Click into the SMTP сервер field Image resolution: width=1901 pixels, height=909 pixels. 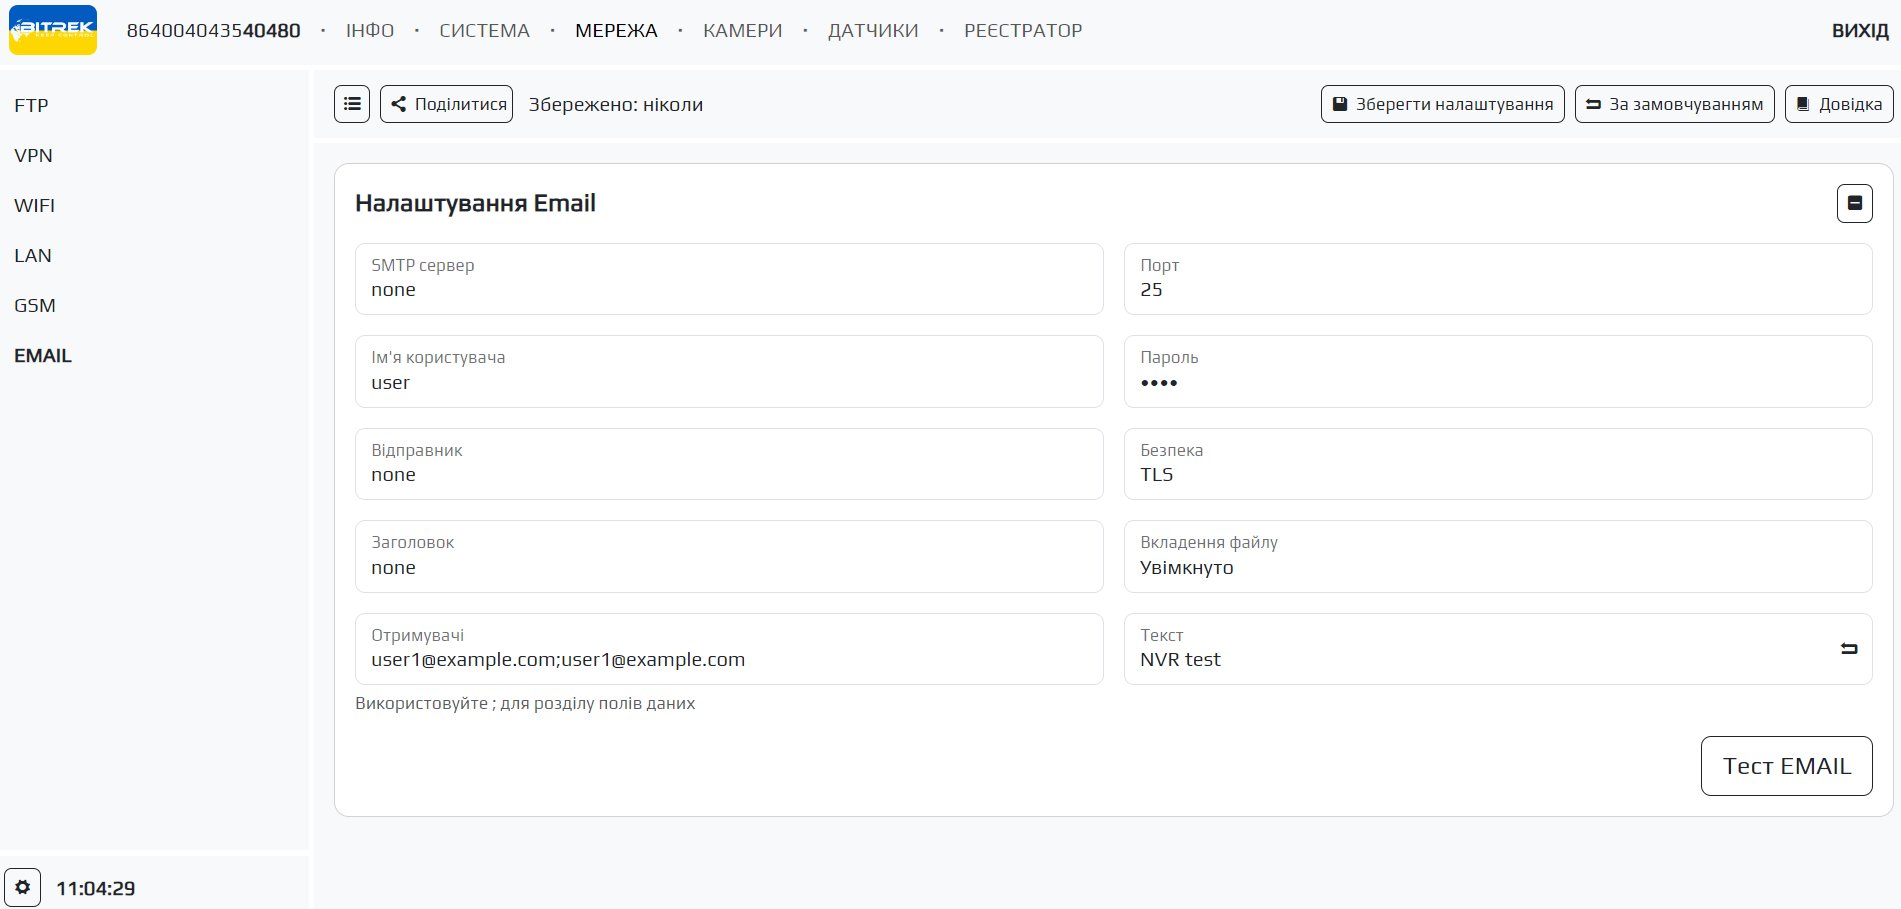point(728,290)
